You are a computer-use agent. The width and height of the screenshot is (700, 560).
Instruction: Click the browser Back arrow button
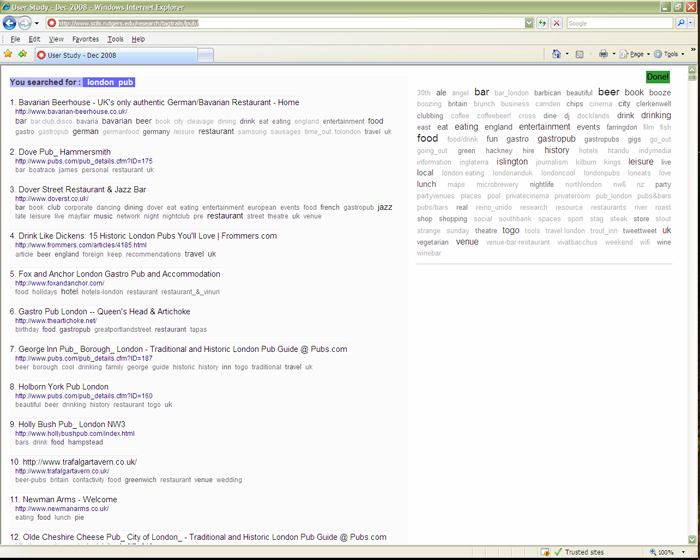point(9,23)
